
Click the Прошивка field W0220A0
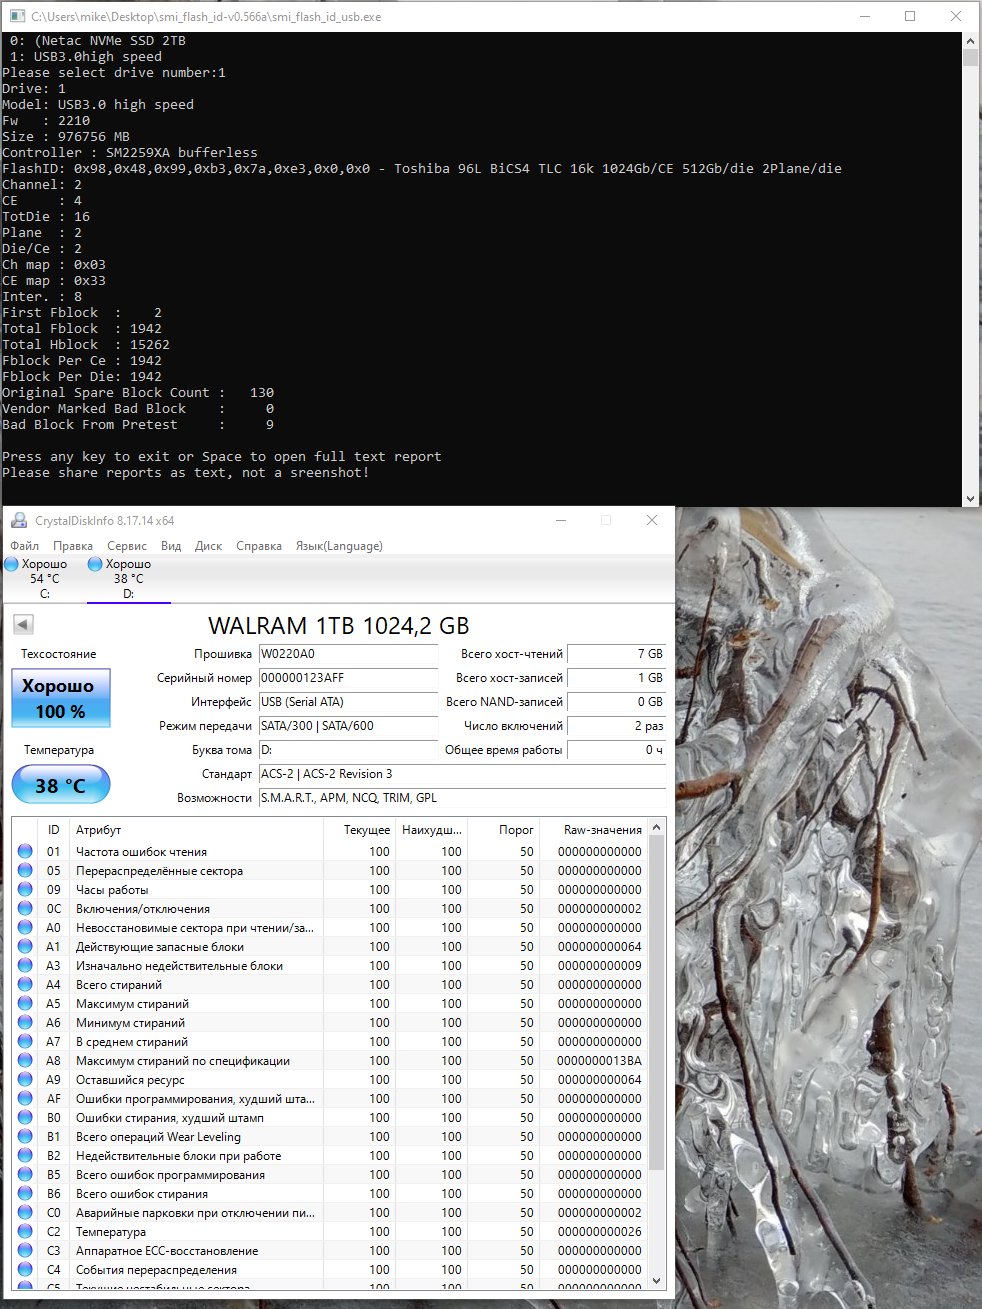[348, 654]
